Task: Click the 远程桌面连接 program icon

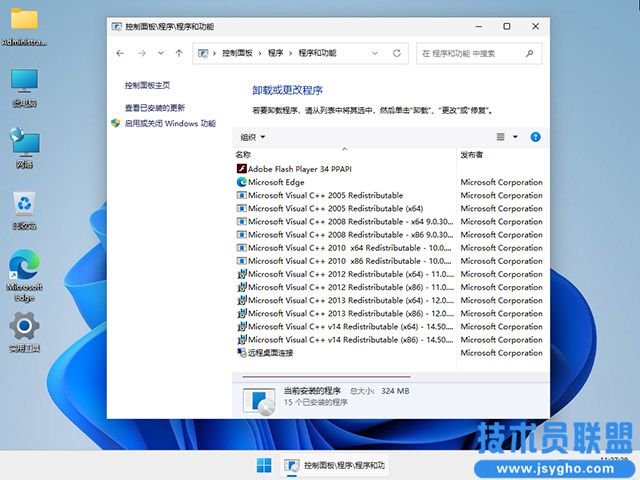Action: (242, 352)
